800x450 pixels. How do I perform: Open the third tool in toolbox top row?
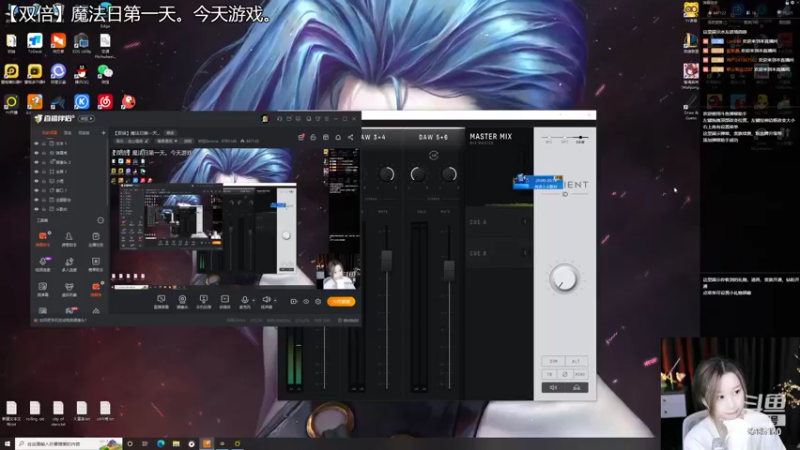coord(95,236)
